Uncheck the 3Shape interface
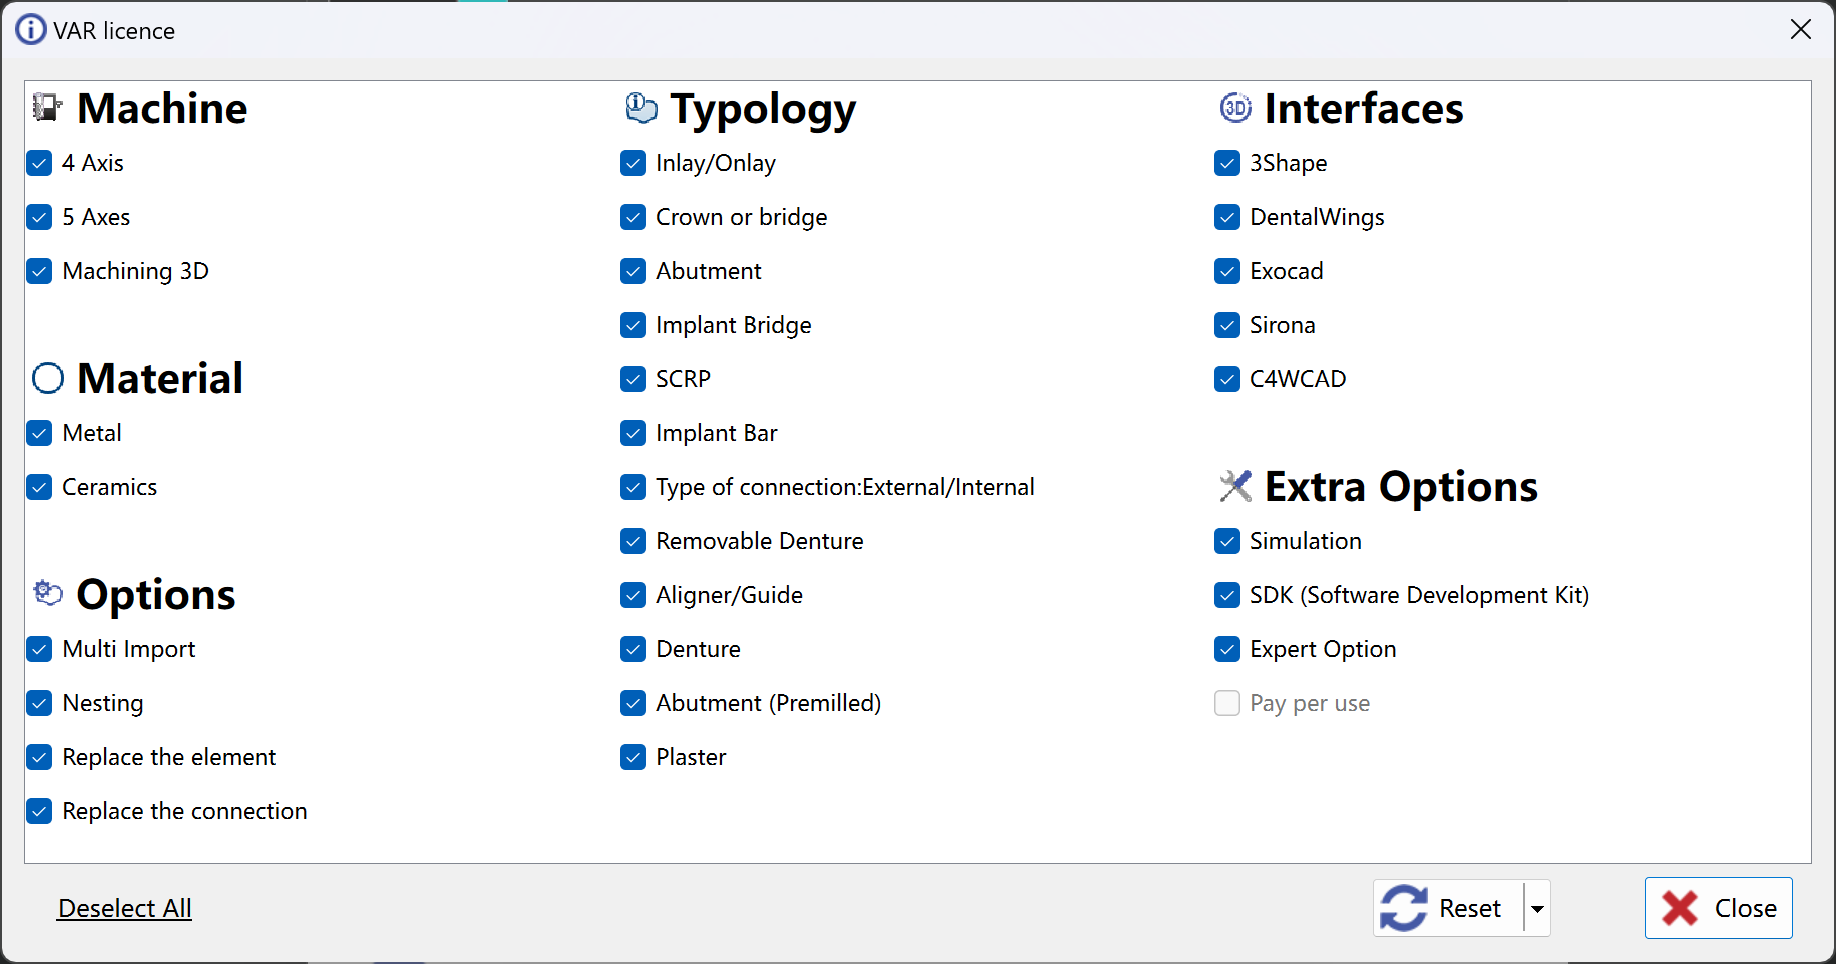 tap(1227, 163)
